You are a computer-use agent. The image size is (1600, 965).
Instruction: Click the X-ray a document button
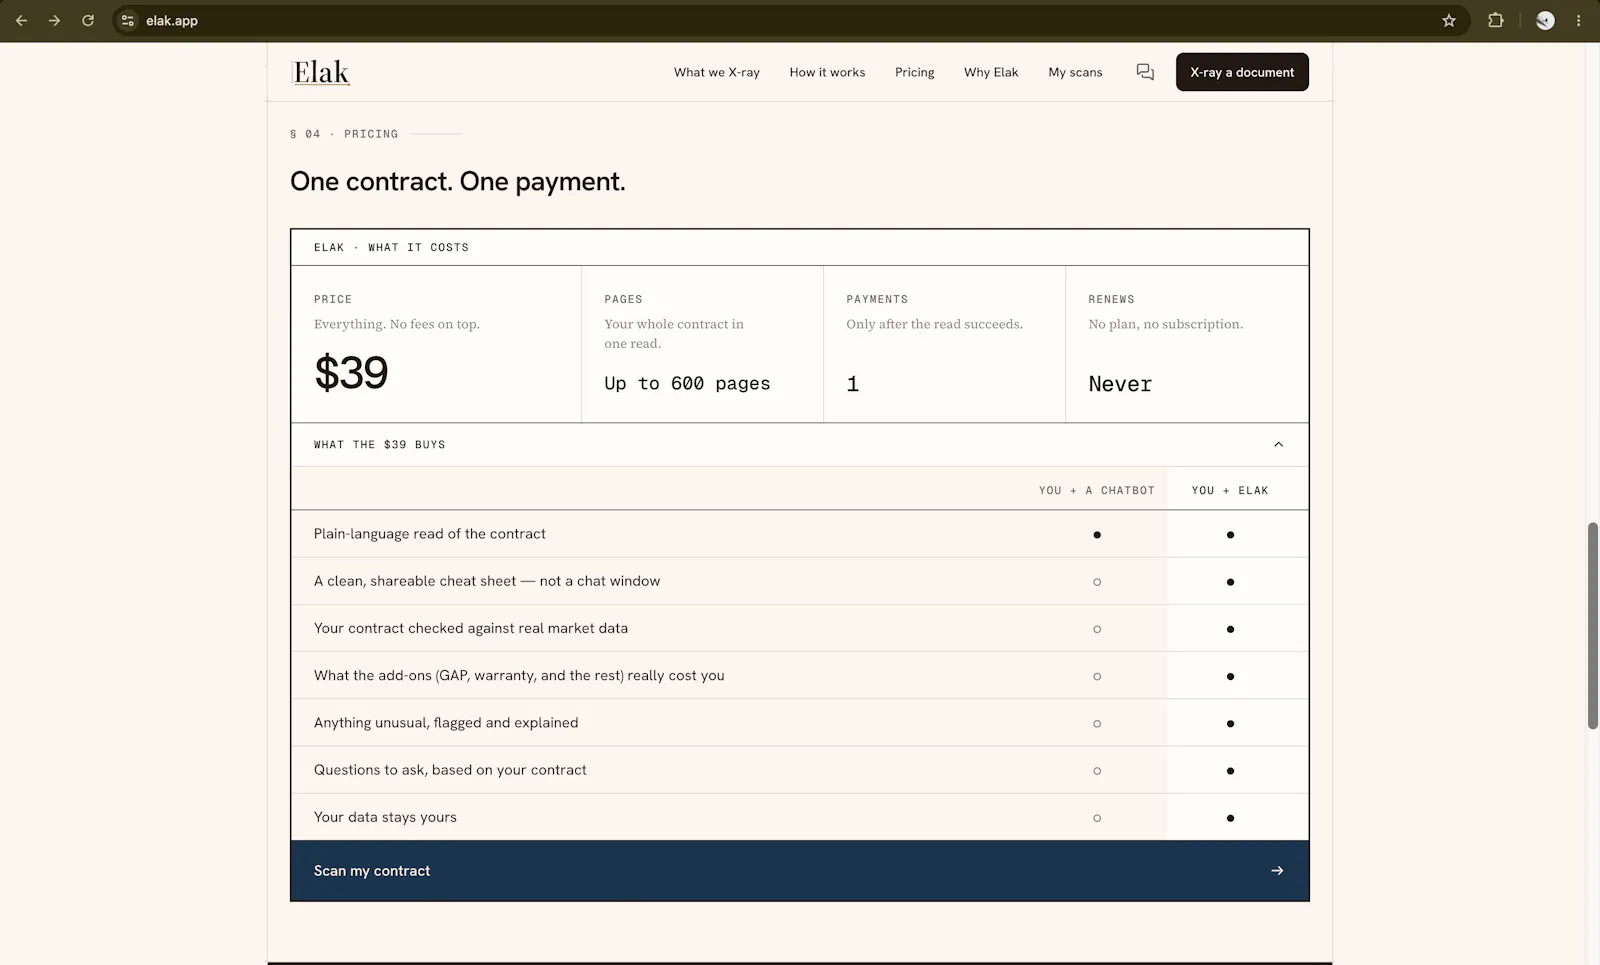click(x=1242, y=72)
